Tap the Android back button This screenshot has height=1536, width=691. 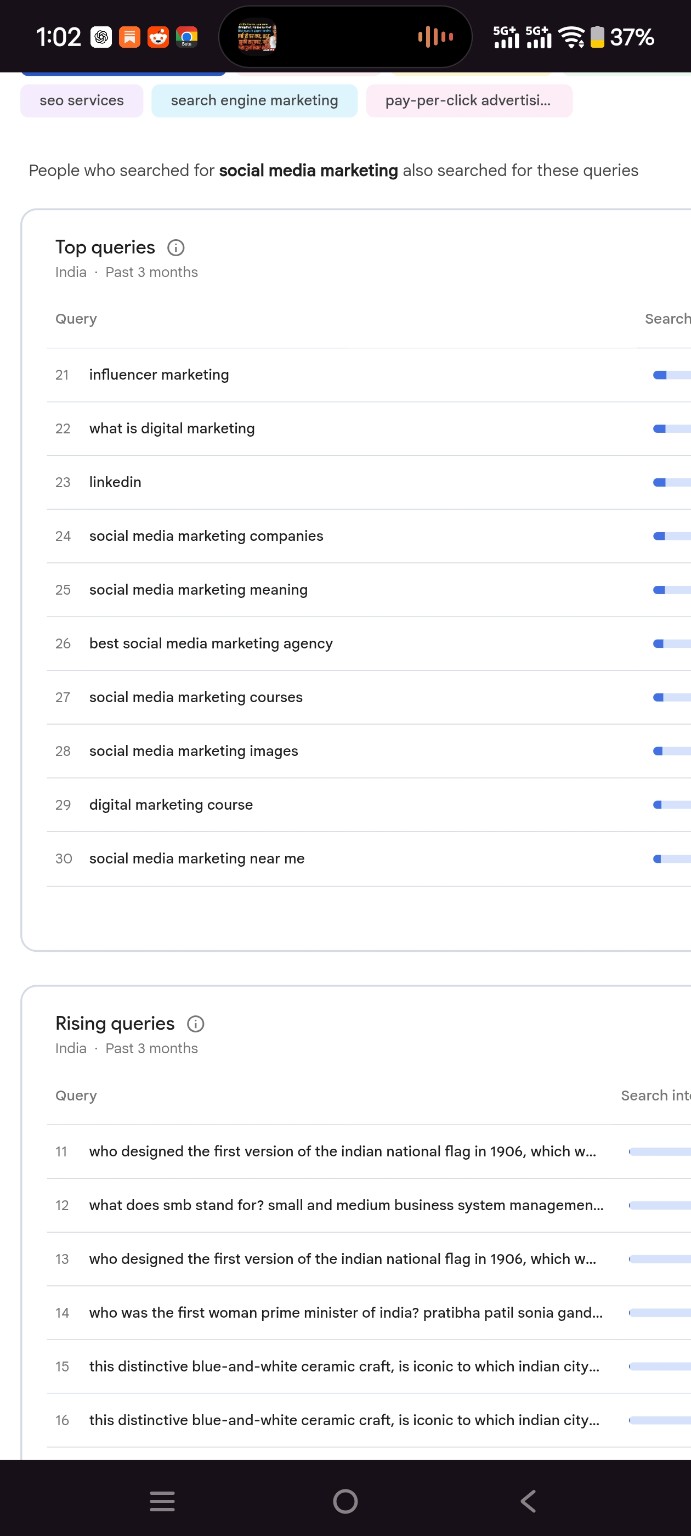tap(529, 1501)
